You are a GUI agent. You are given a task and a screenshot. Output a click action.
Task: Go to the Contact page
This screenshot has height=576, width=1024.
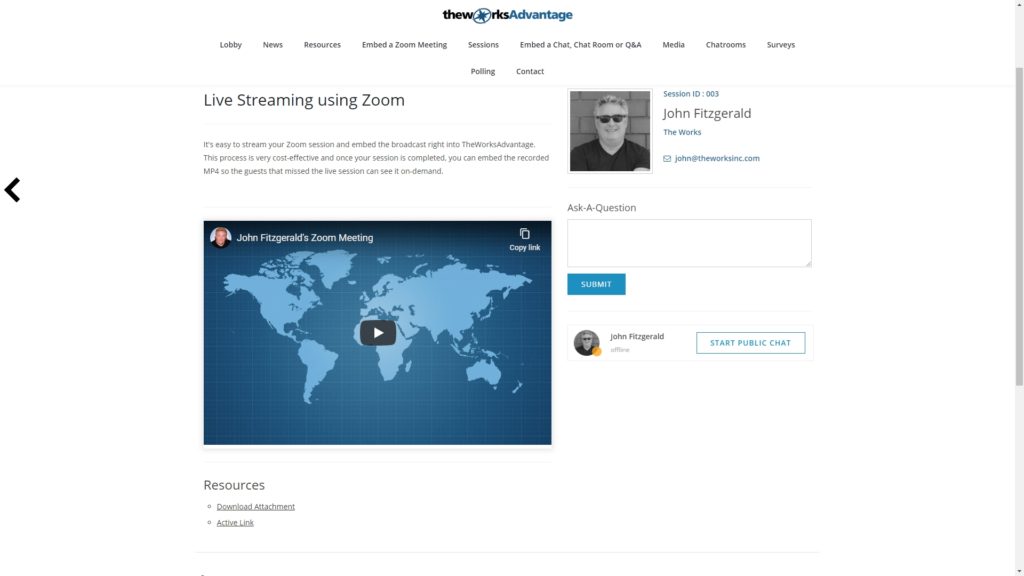coord(530,71)
